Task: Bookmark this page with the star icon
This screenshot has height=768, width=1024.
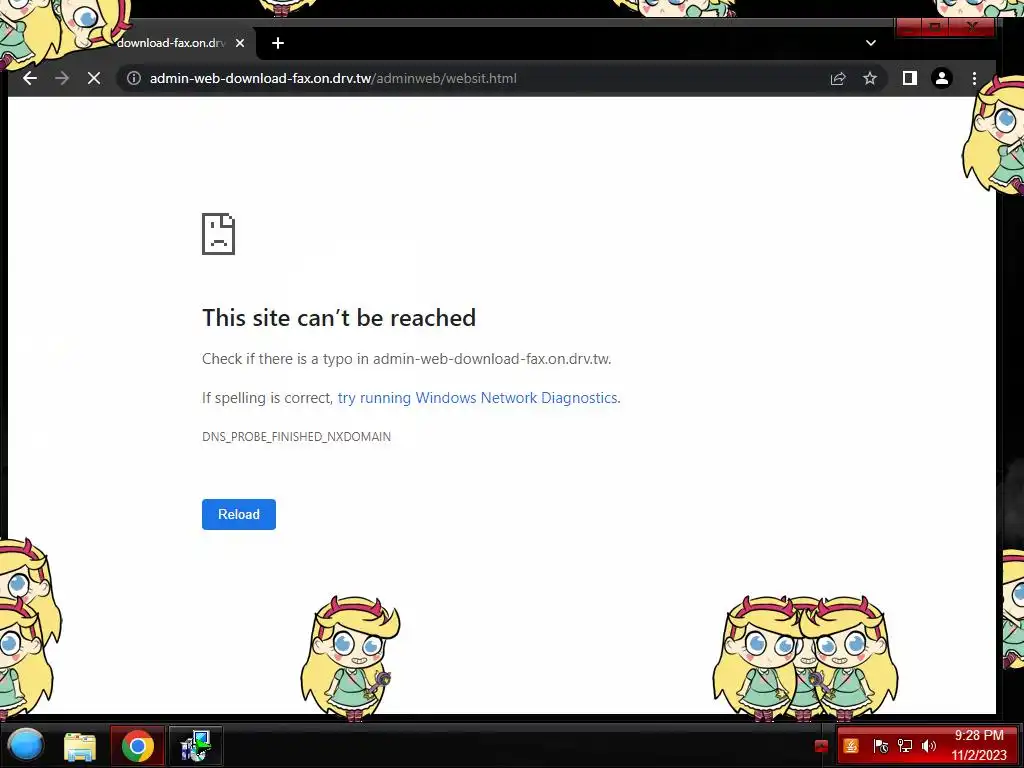Action: tap(870, 78)
